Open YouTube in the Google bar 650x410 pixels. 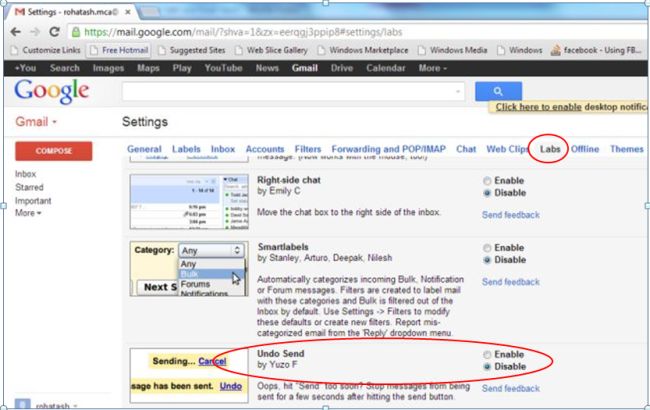coord(223,68)
